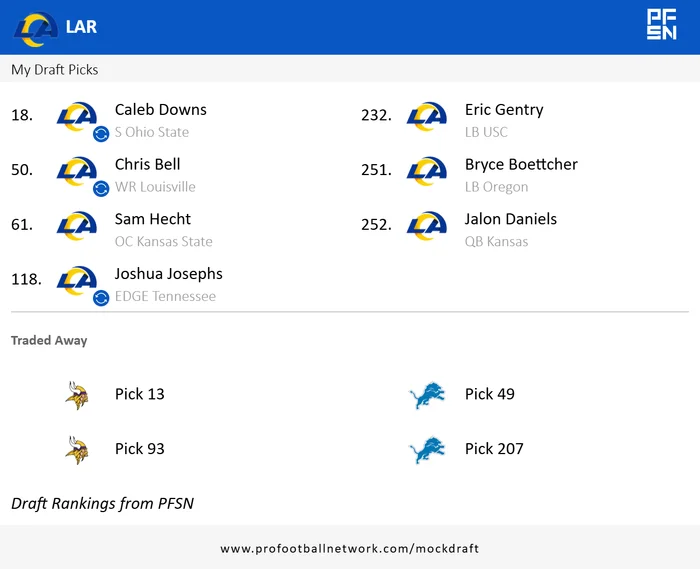Viewport: 700px width, 569px height.
Task: Click pick number 18
Action: (22, 115)
